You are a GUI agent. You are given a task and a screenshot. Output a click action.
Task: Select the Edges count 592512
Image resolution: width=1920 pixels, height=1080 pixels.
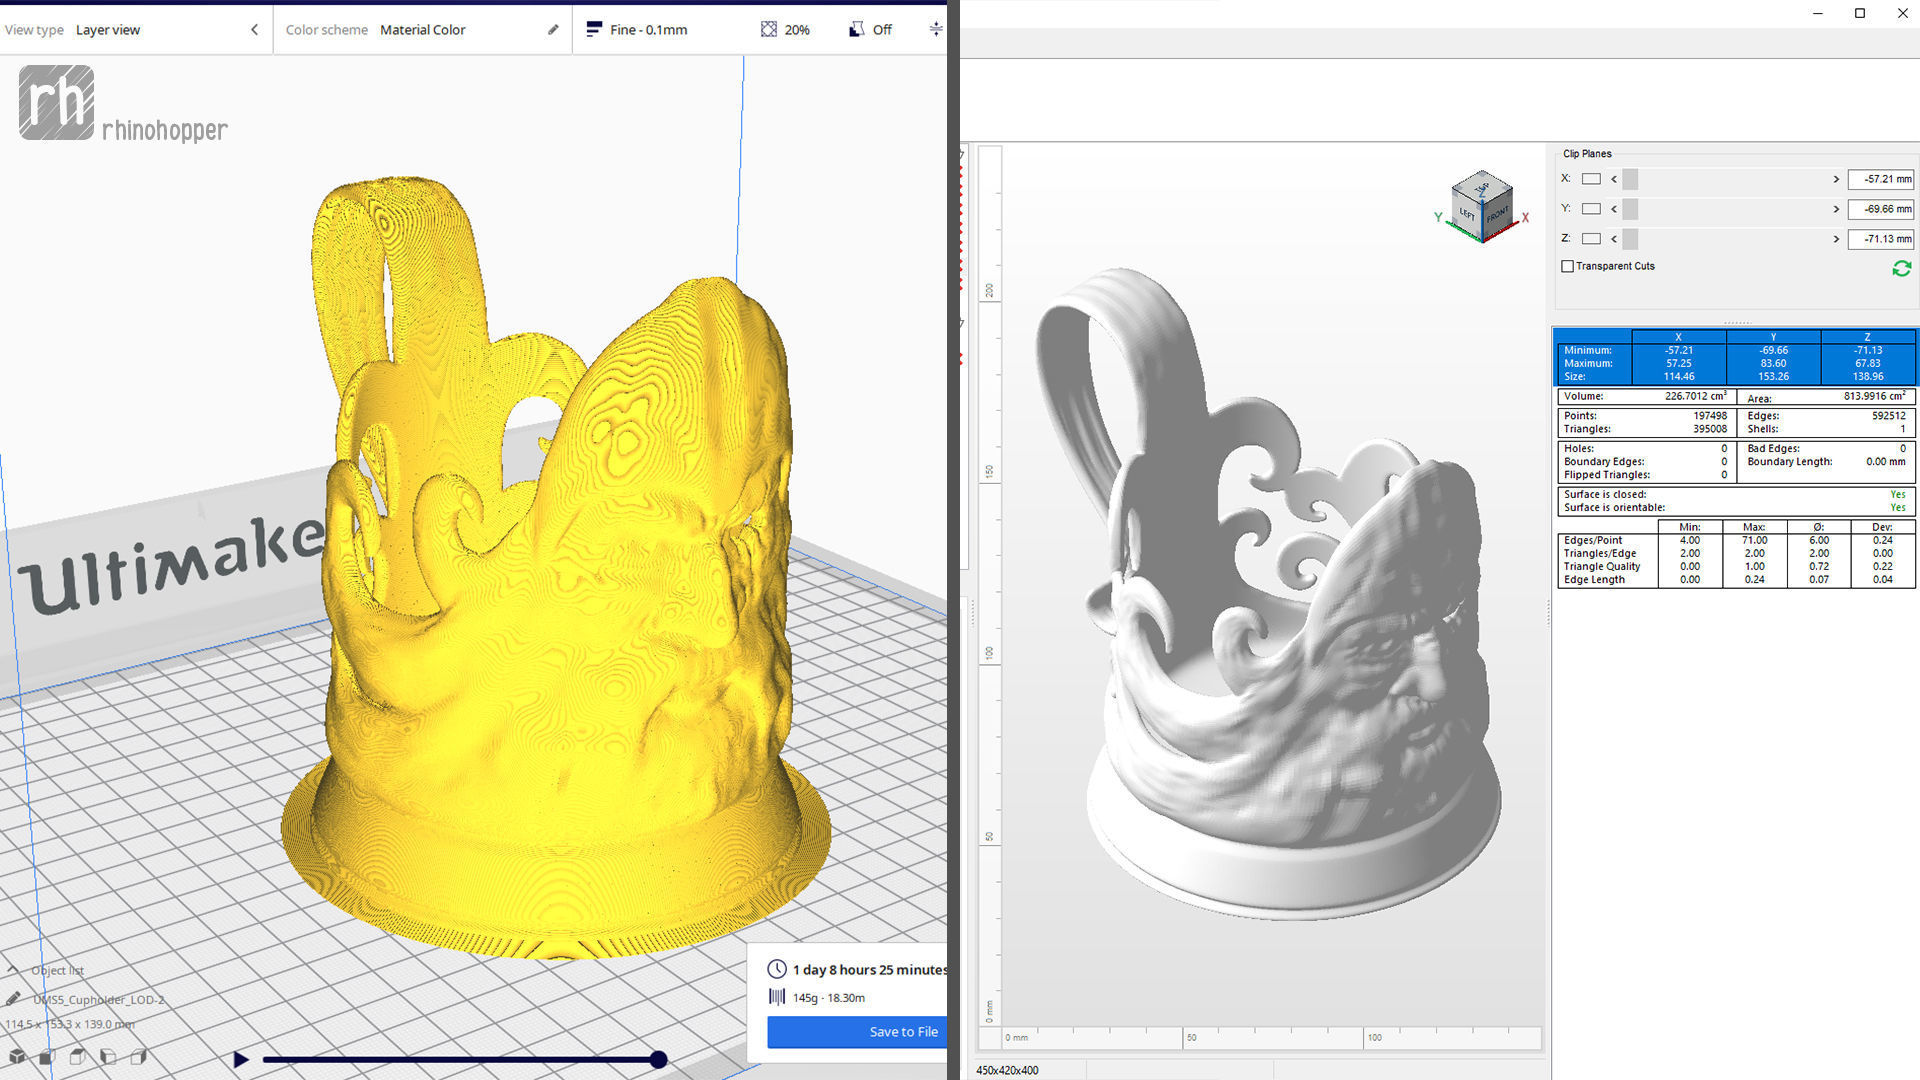[x=1888, y=416]
